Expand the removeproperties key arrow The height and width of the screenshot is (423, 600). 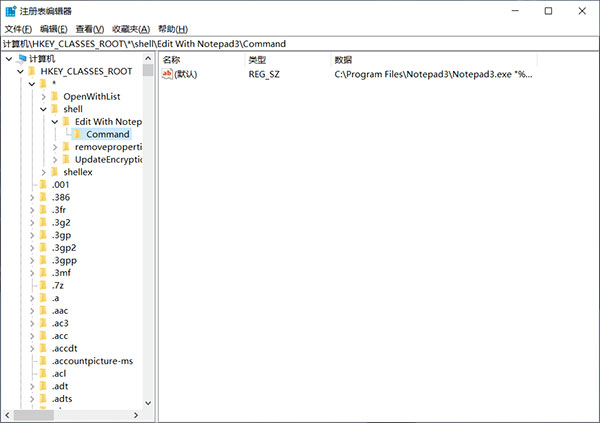coord(55,147)
